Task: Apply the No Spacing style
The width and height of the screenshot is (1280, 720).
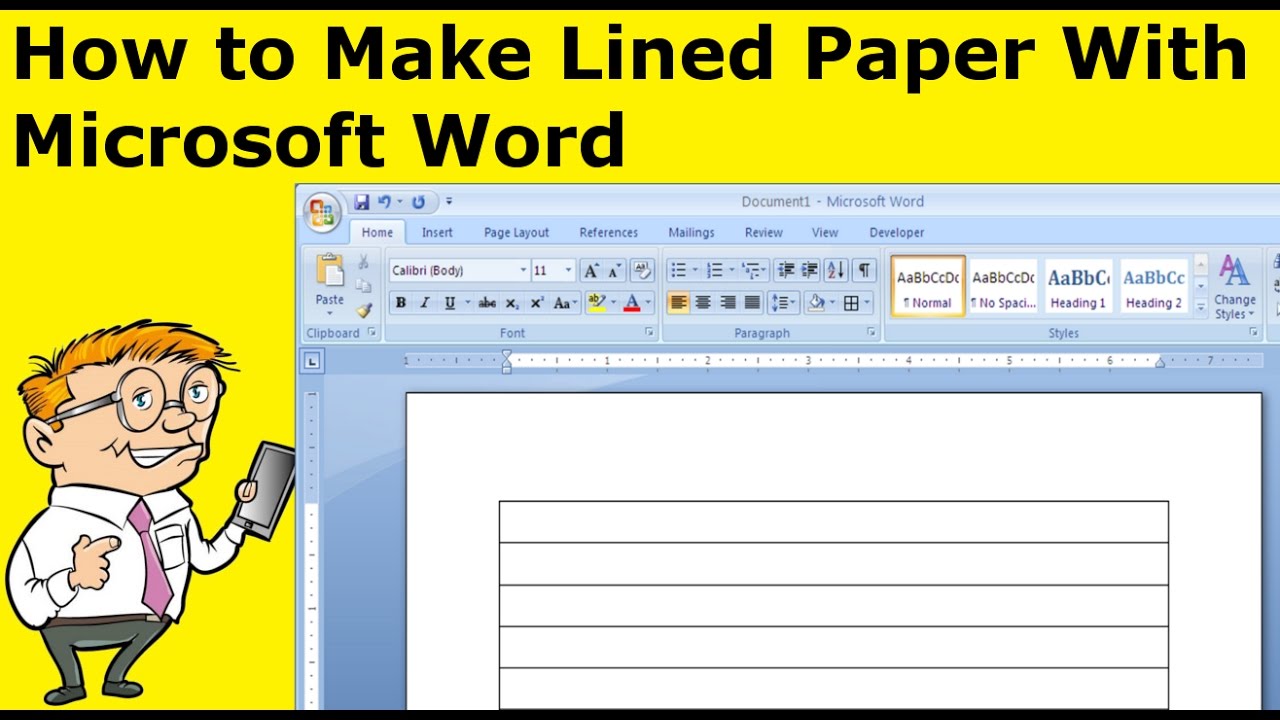Action: [x=1003, y=288]
